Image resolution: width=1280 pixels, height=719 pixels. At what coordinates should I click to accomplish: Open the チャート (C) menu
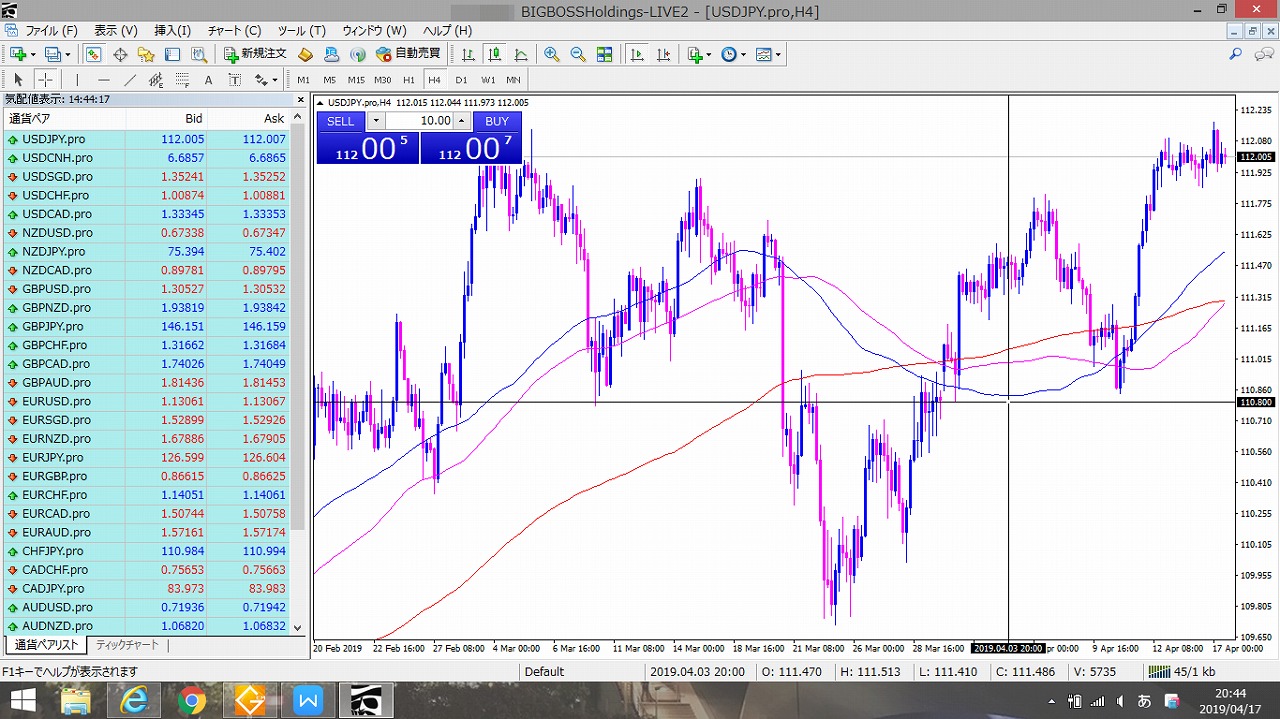[x=235, y=31]
